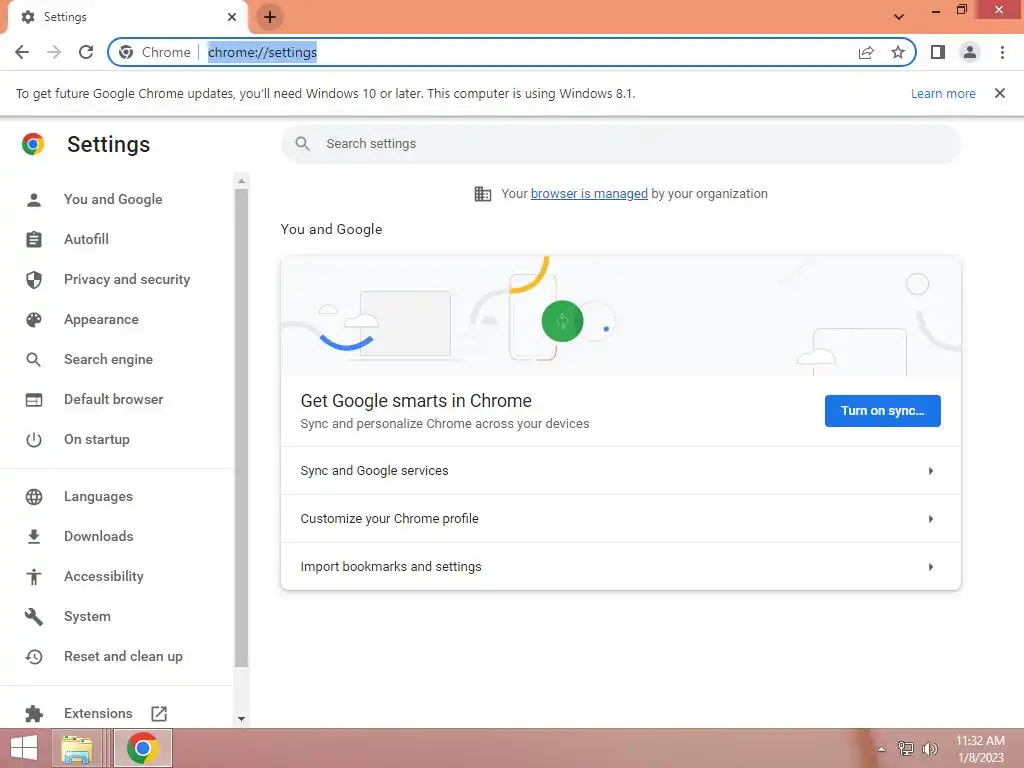Expand Sync and Google services row
Screen dimensions: 1024x768
point(620,471)
